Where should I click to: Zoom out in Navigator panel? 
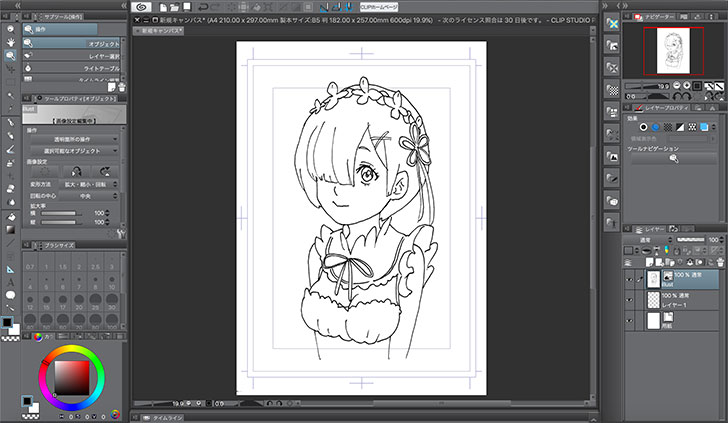tap(676, 86)
